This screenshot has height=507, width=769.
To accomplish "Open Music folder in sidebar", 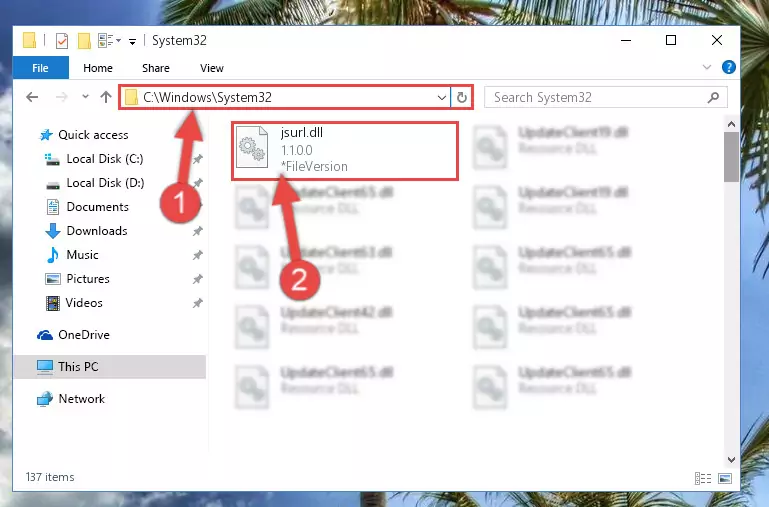I will coord(82,255).
